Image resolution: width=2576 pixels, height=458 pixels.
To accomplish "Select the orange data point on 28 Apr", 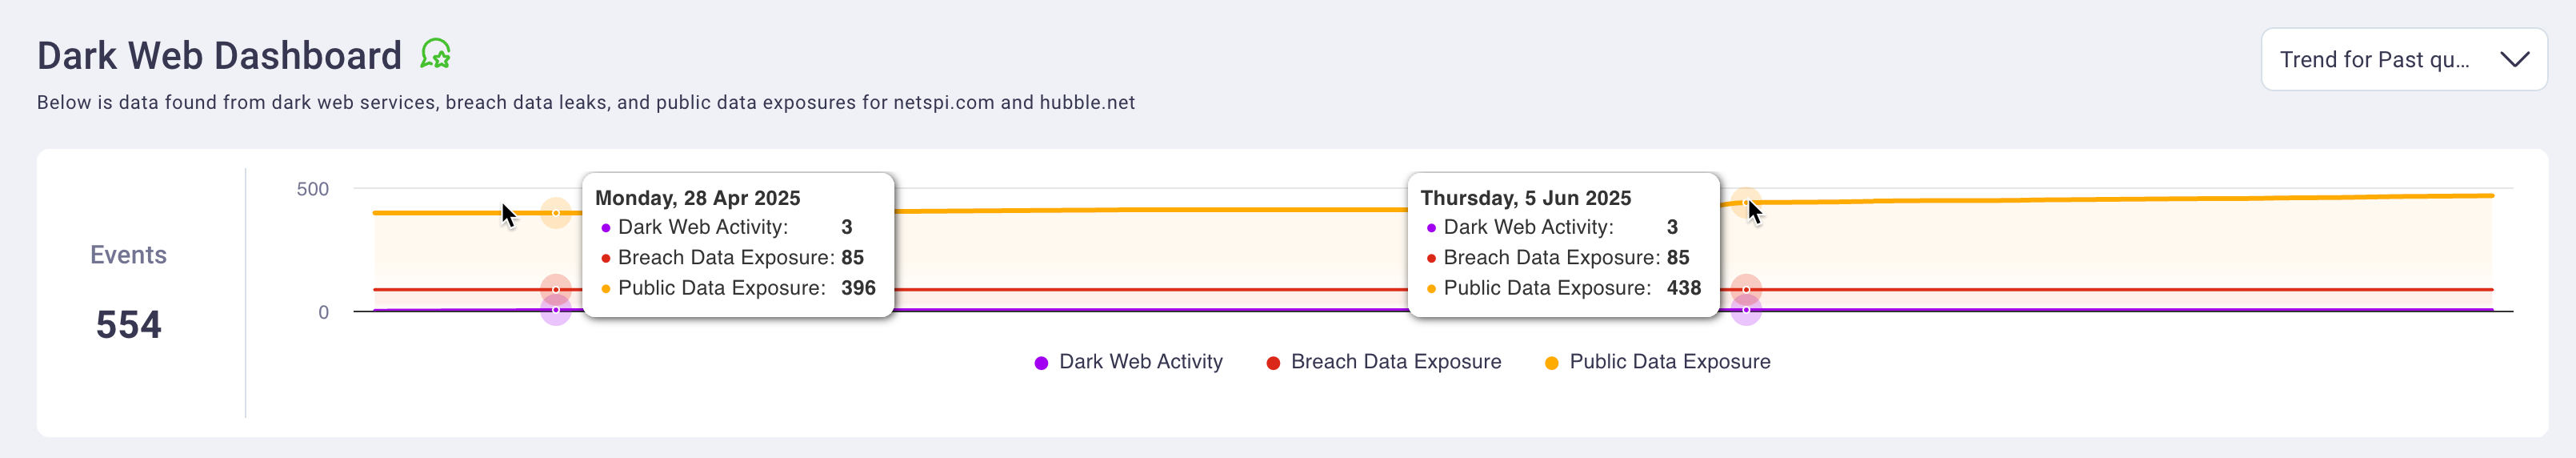I will [x=556, y=213].
